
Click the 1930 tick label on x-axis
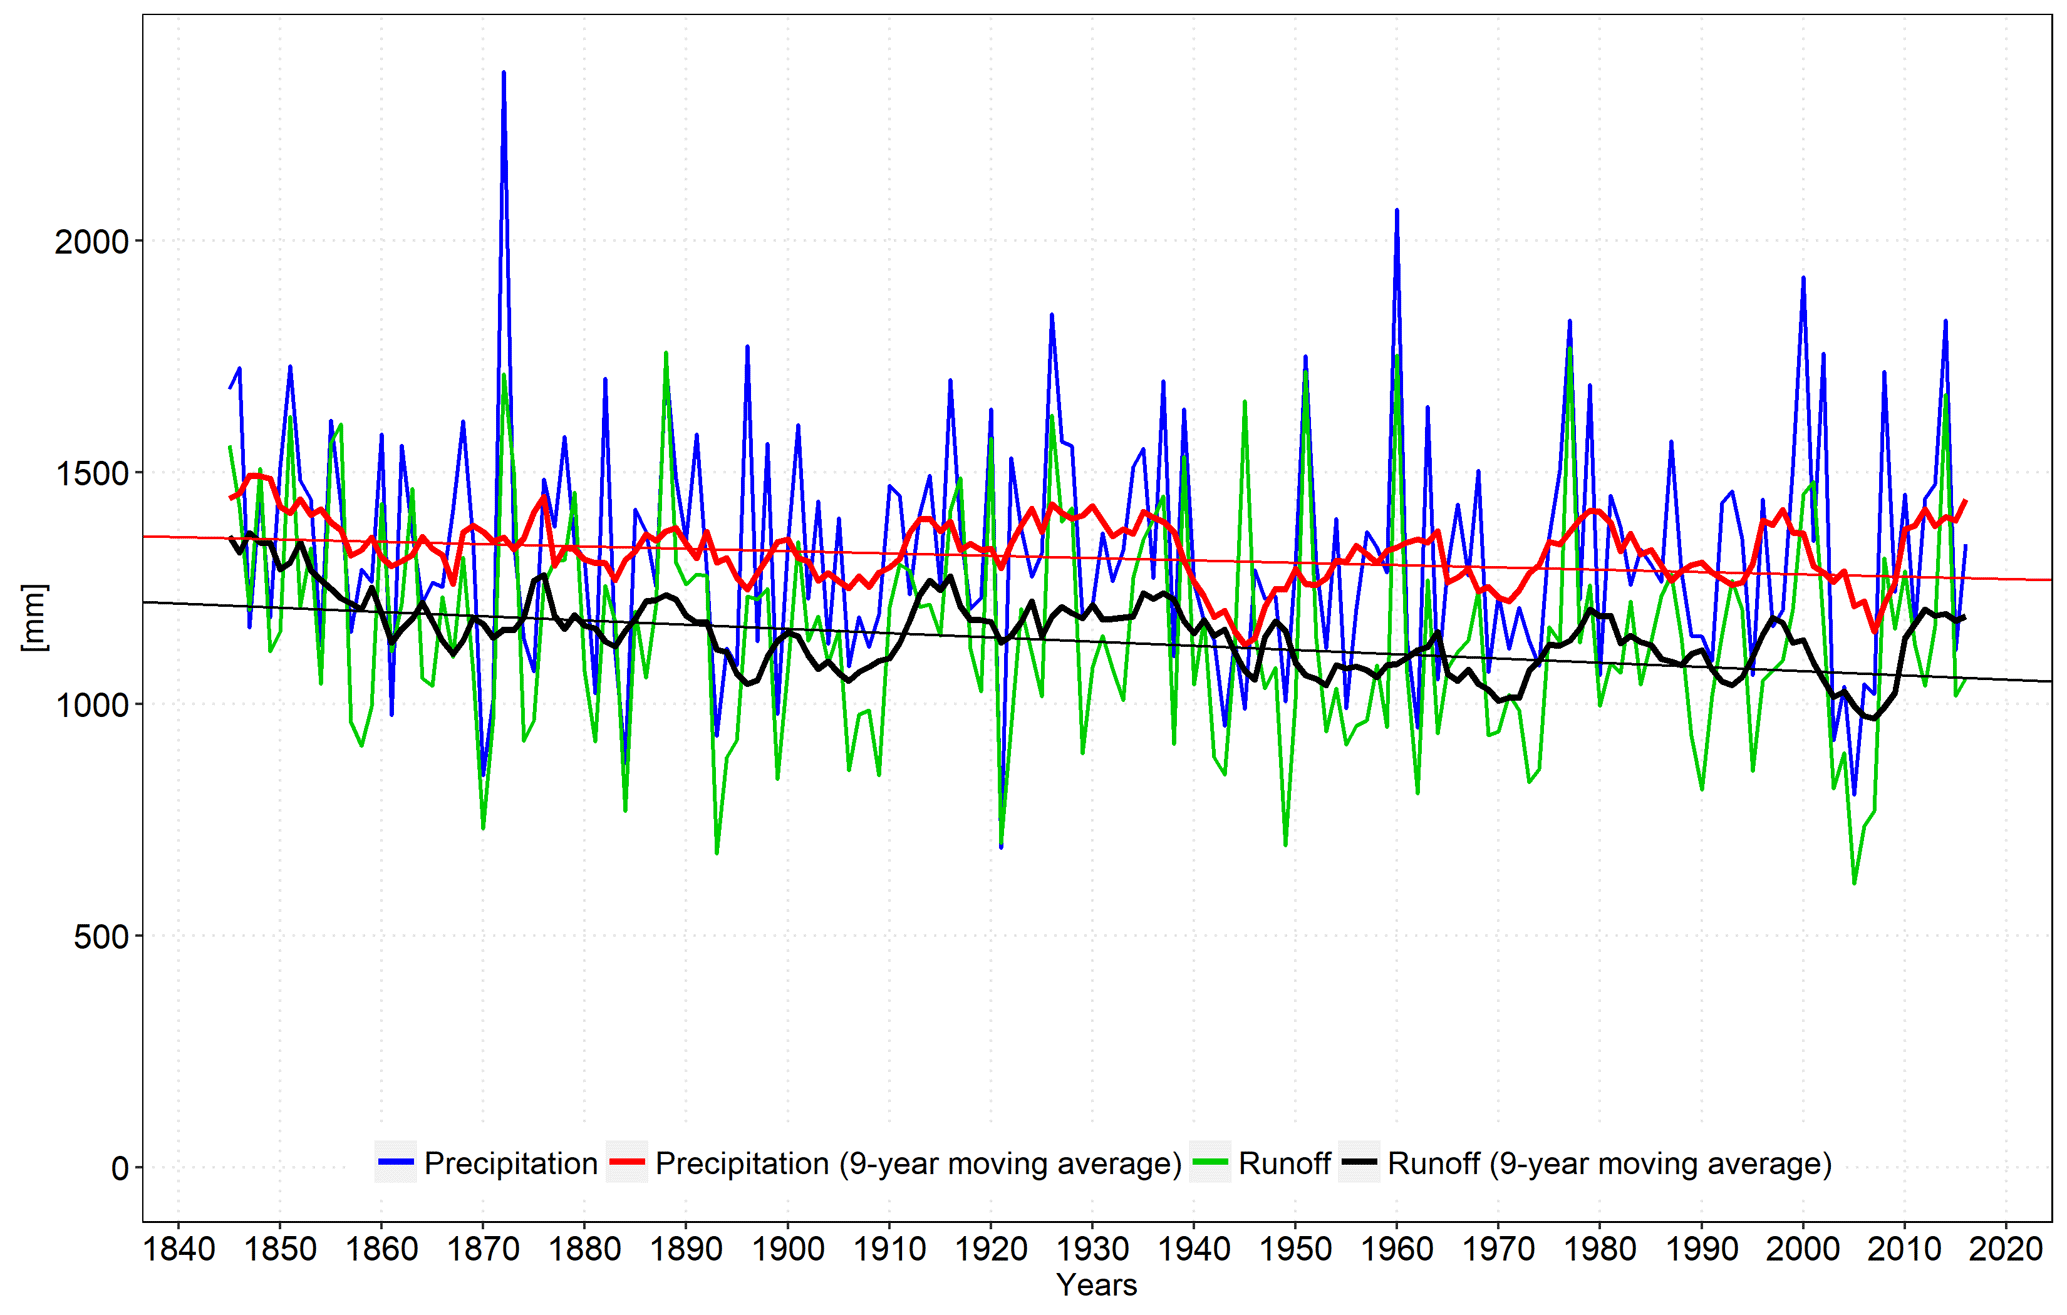pyautogui.click(x=1092, y=1248)
